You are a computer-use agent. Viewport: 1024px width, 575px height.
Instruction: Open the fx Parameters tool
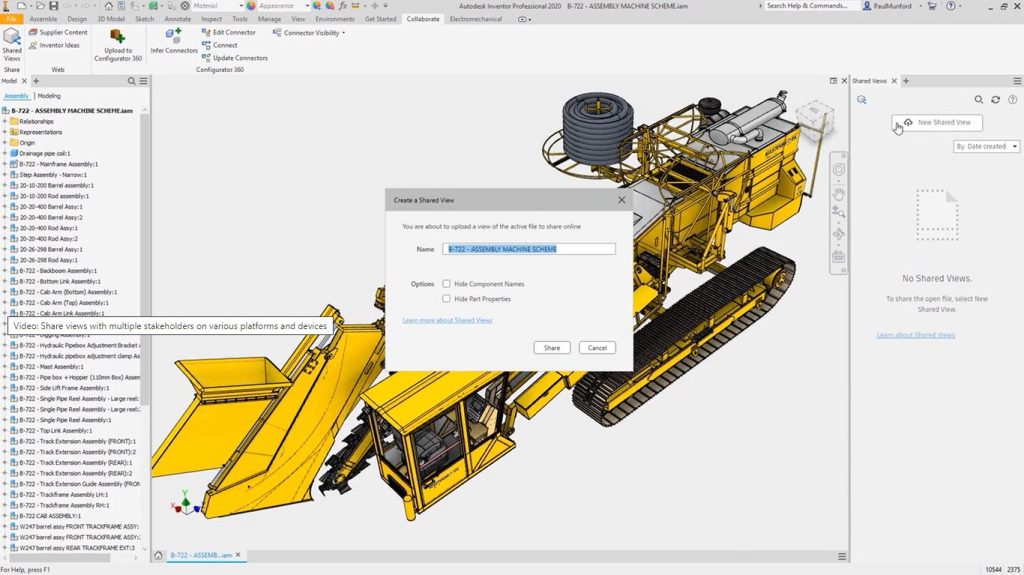[x=342, y=6]
